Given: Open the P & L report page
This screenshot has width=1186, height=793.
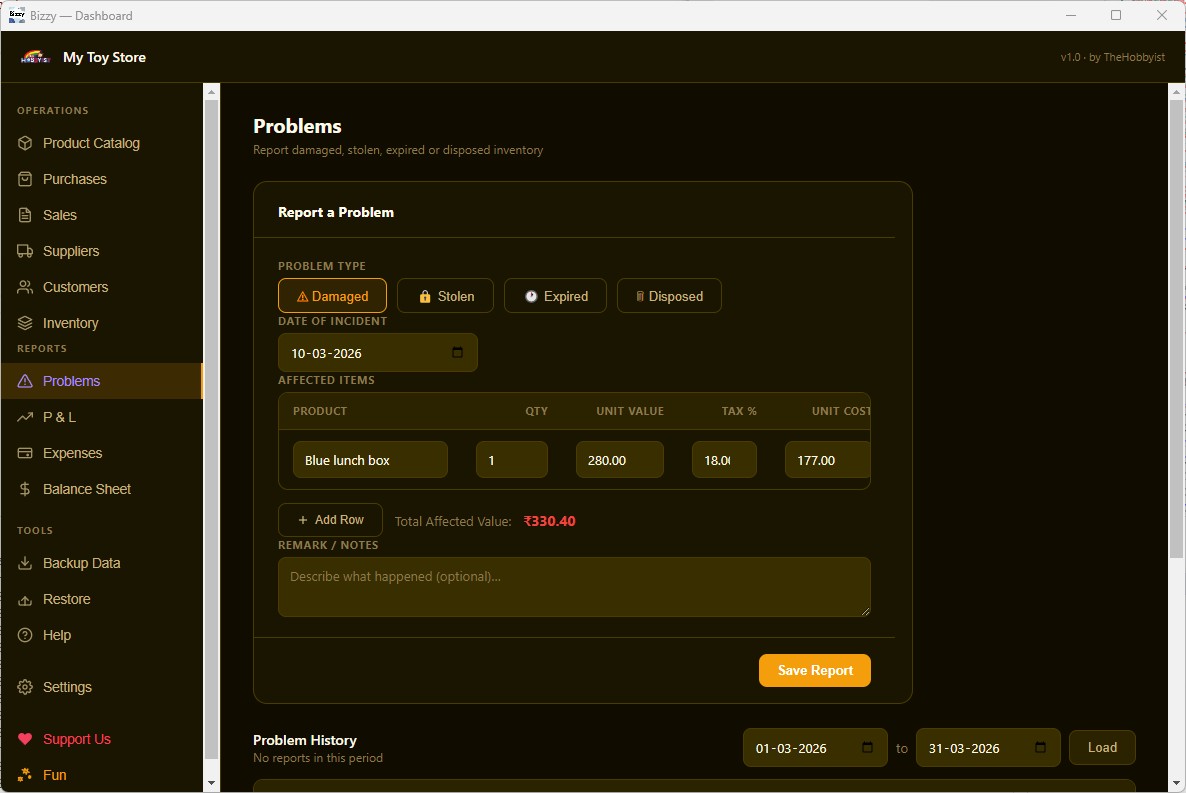Looking at the screenshot, I should [59, 417].
